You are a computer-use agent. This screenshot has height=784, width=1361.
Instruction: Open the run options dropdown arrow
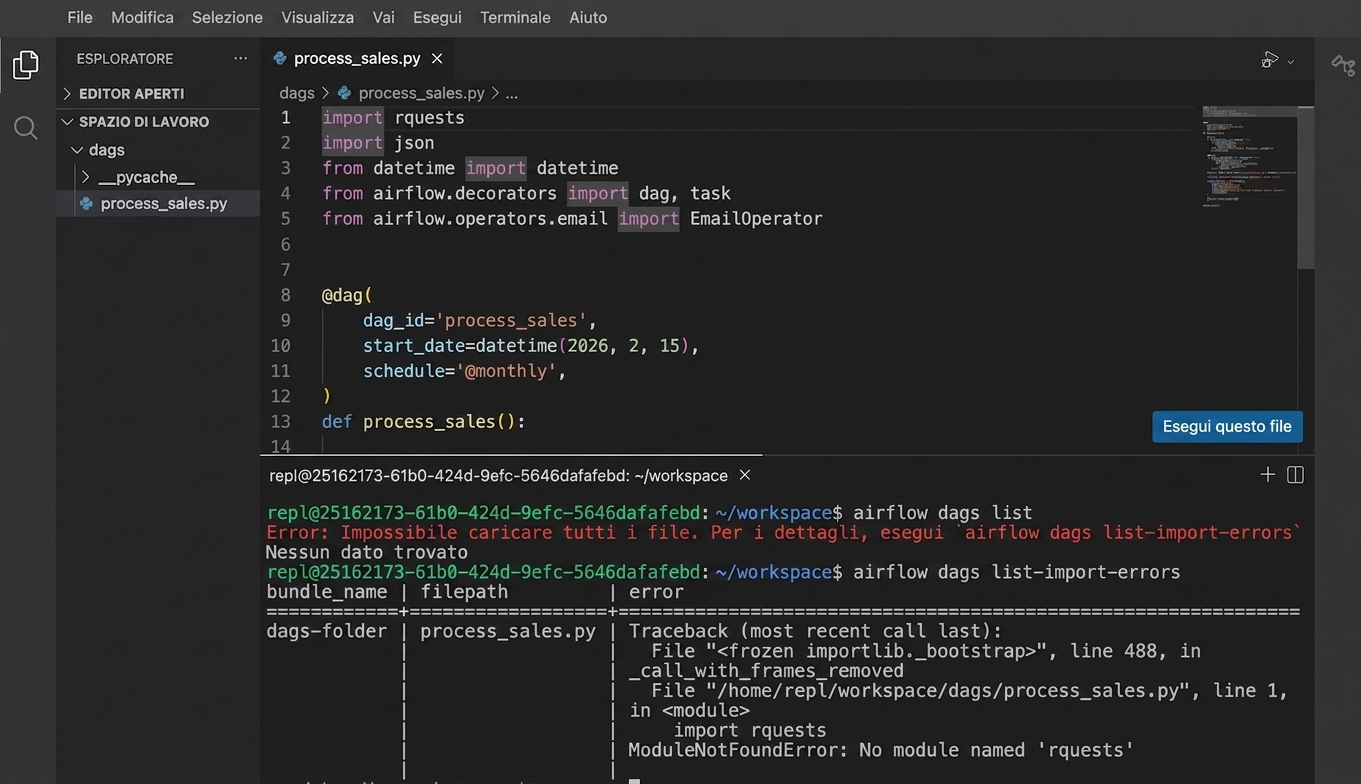1291,61
